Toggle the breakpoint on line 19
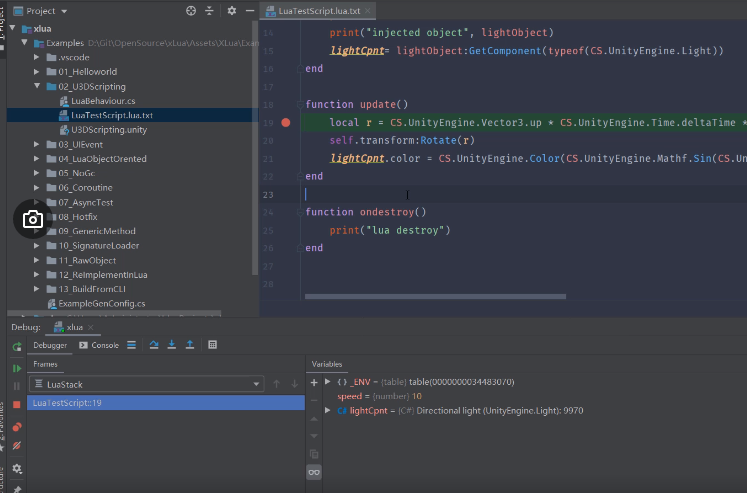The image size is (747, 493). click(286, 122)
